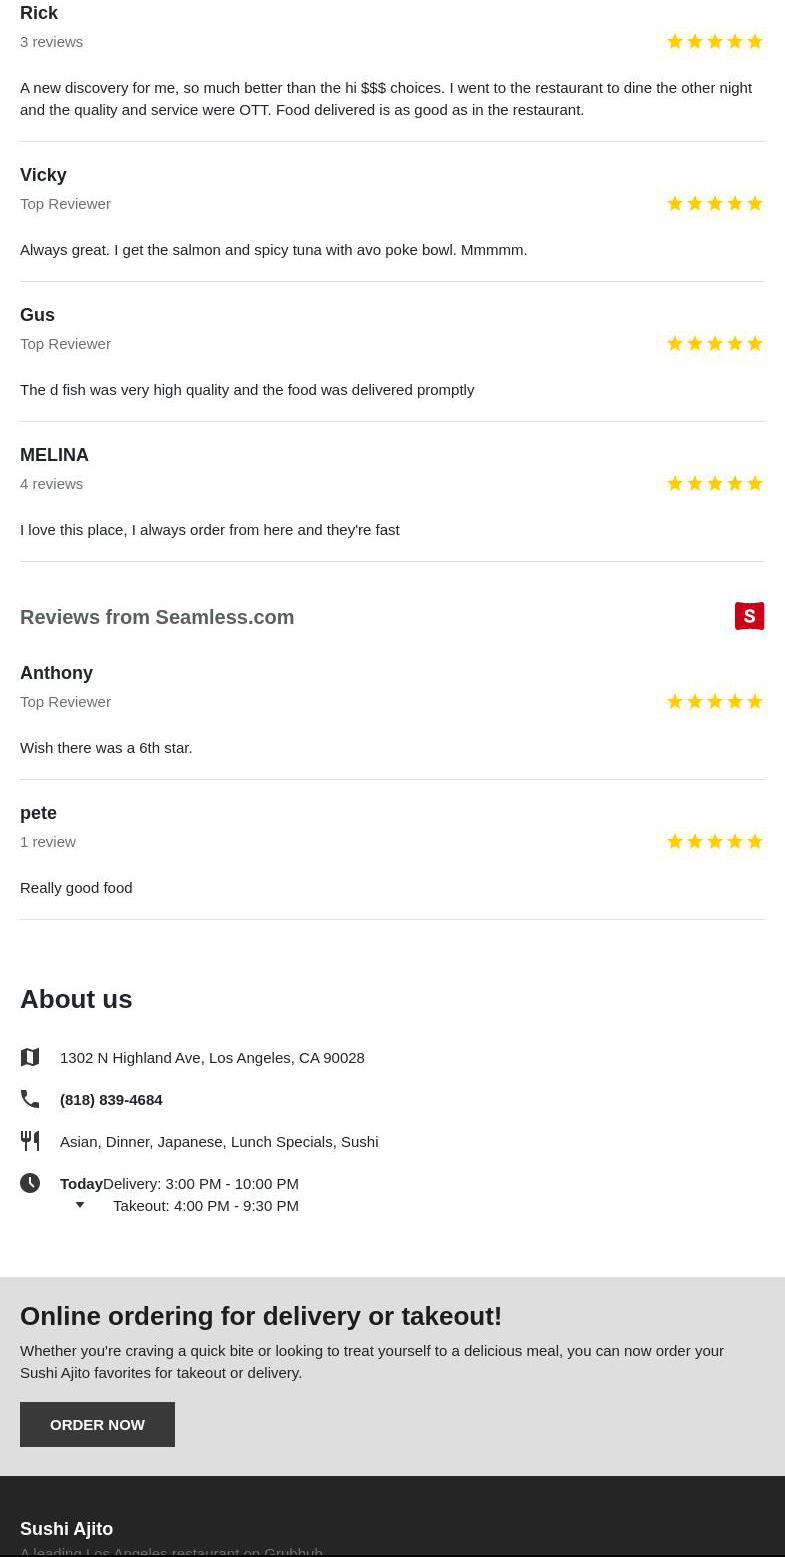
Task: Click the phone icon in About us
Action: click(30, 1099)
